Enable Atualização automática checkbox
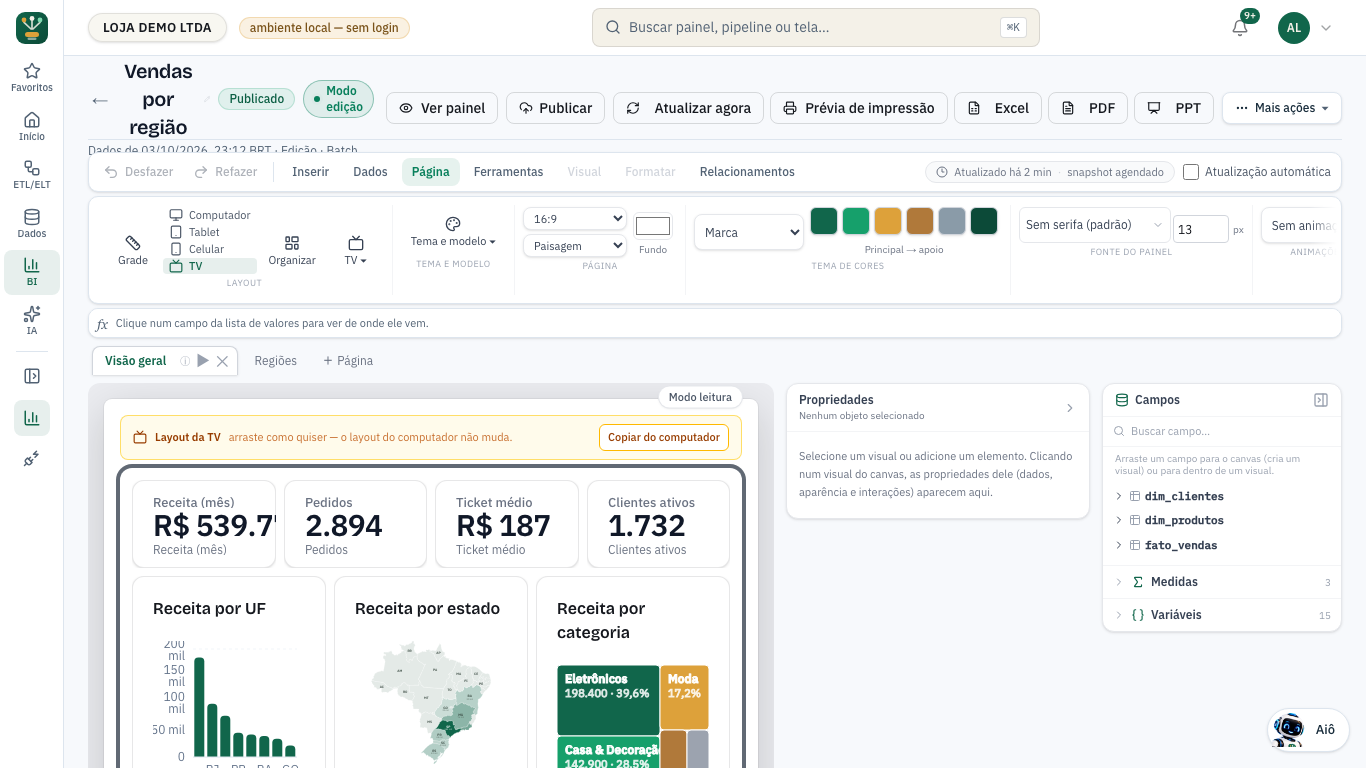The width and height of the screenshot is (1366, 768). (1191, 172)
